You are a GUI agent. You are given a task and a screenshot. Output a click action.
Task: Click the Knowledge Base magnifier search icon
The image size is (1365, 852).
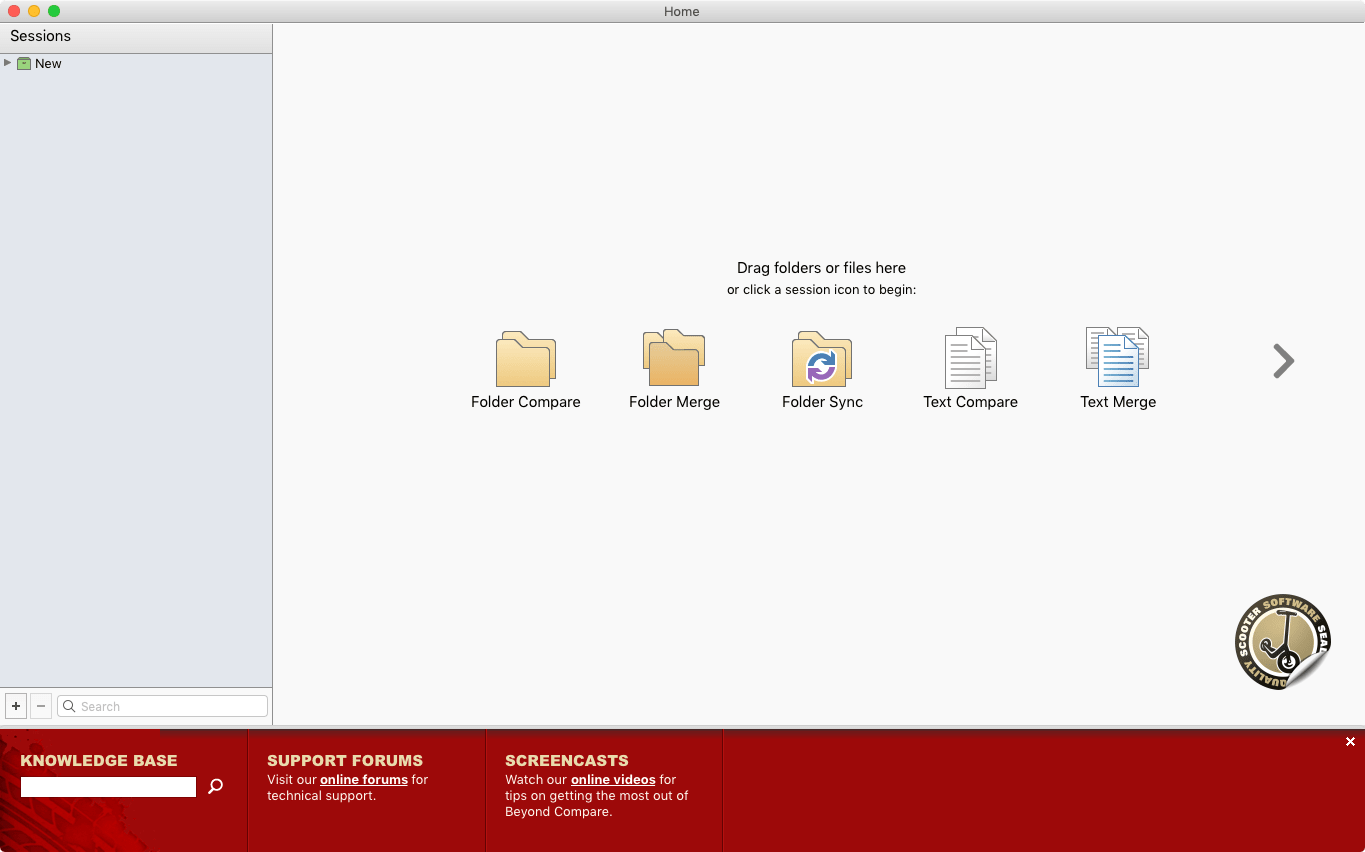pyautogui.click(x=215, y=787)
